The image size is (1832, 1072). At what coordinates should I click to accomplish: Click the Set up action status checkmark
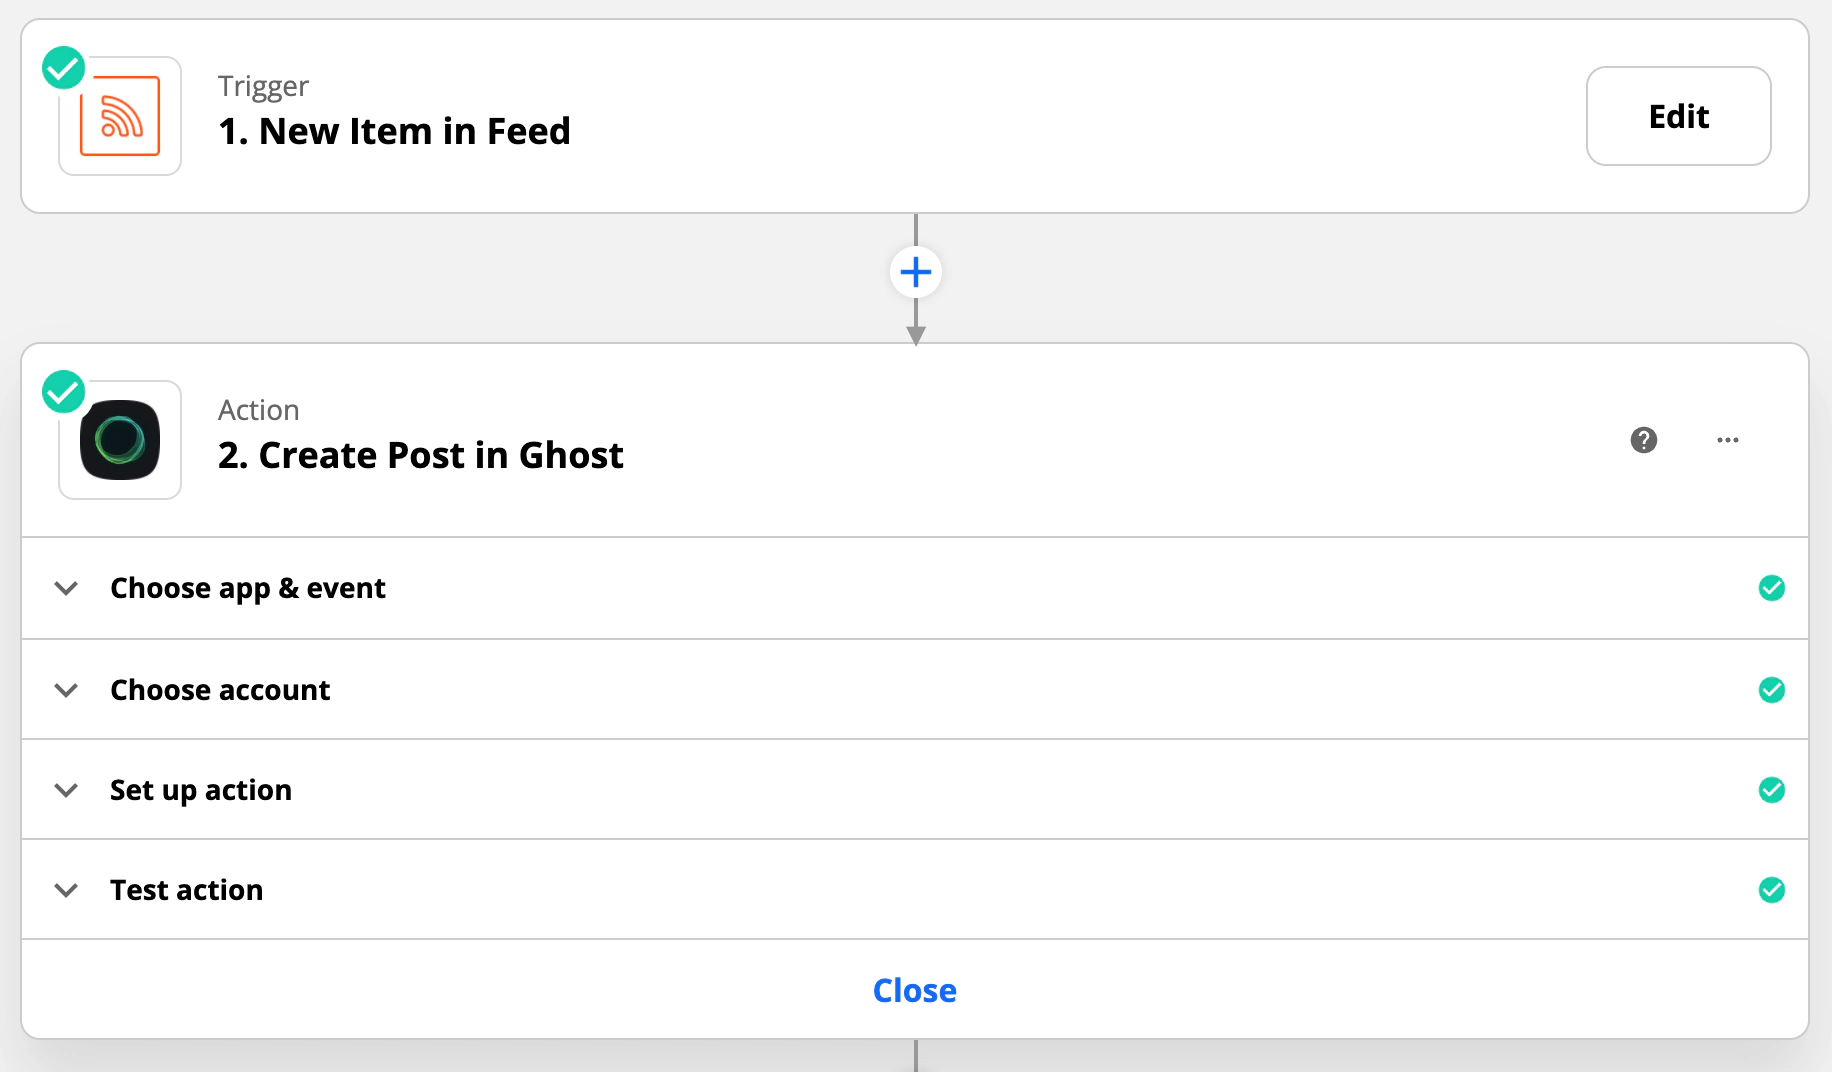[x=1772, y=790]
